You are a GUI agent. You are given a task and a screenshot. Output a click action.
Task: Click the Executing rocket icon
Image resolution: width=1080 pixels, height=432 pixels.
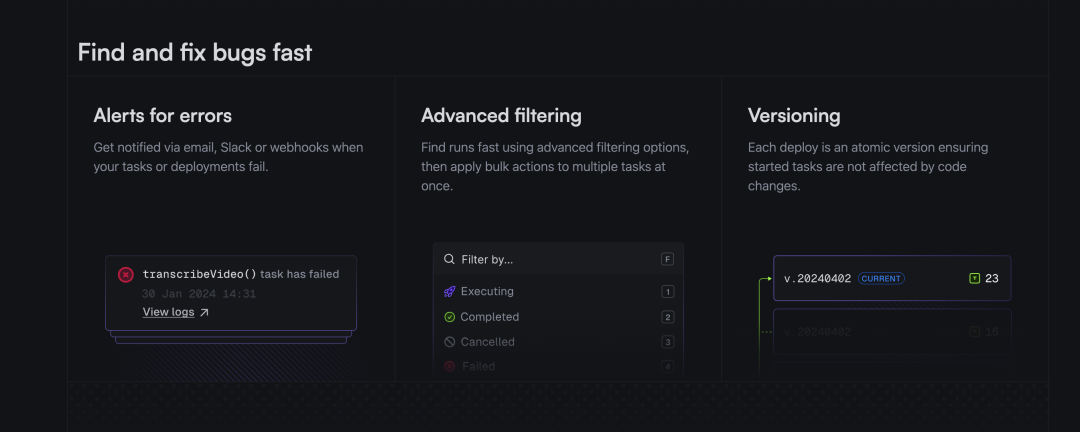point(450,291)
